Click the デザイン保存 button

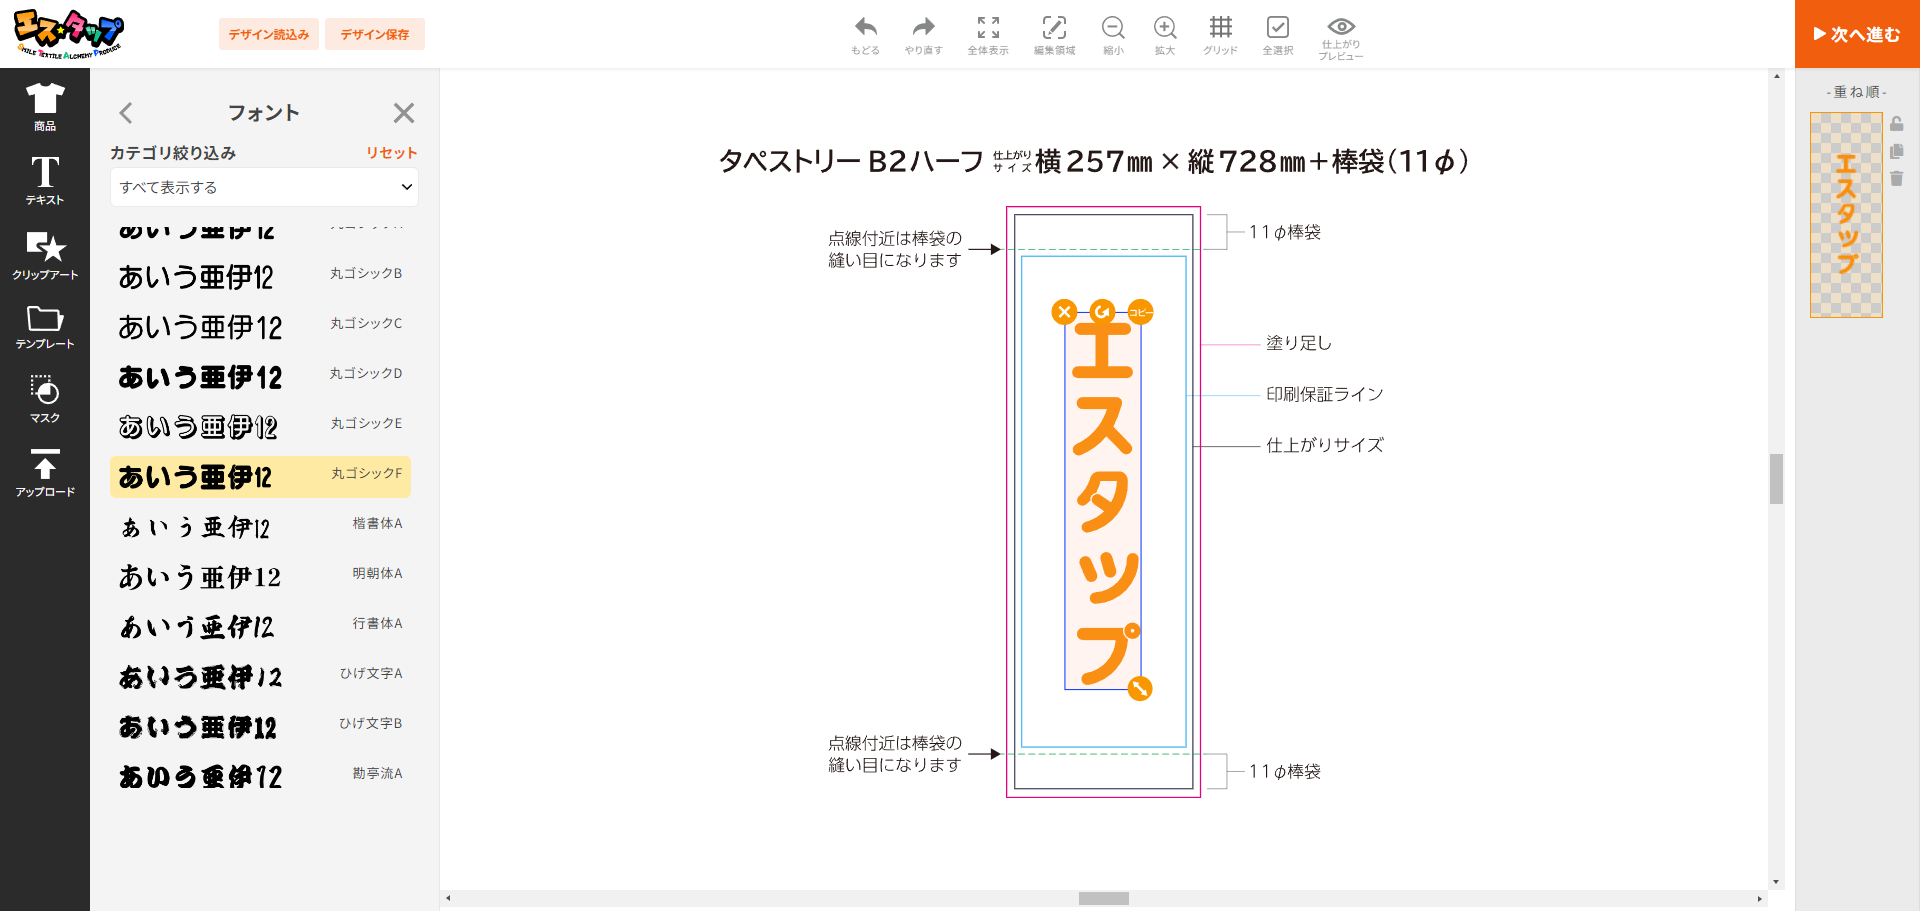click(x=375, y=34)
